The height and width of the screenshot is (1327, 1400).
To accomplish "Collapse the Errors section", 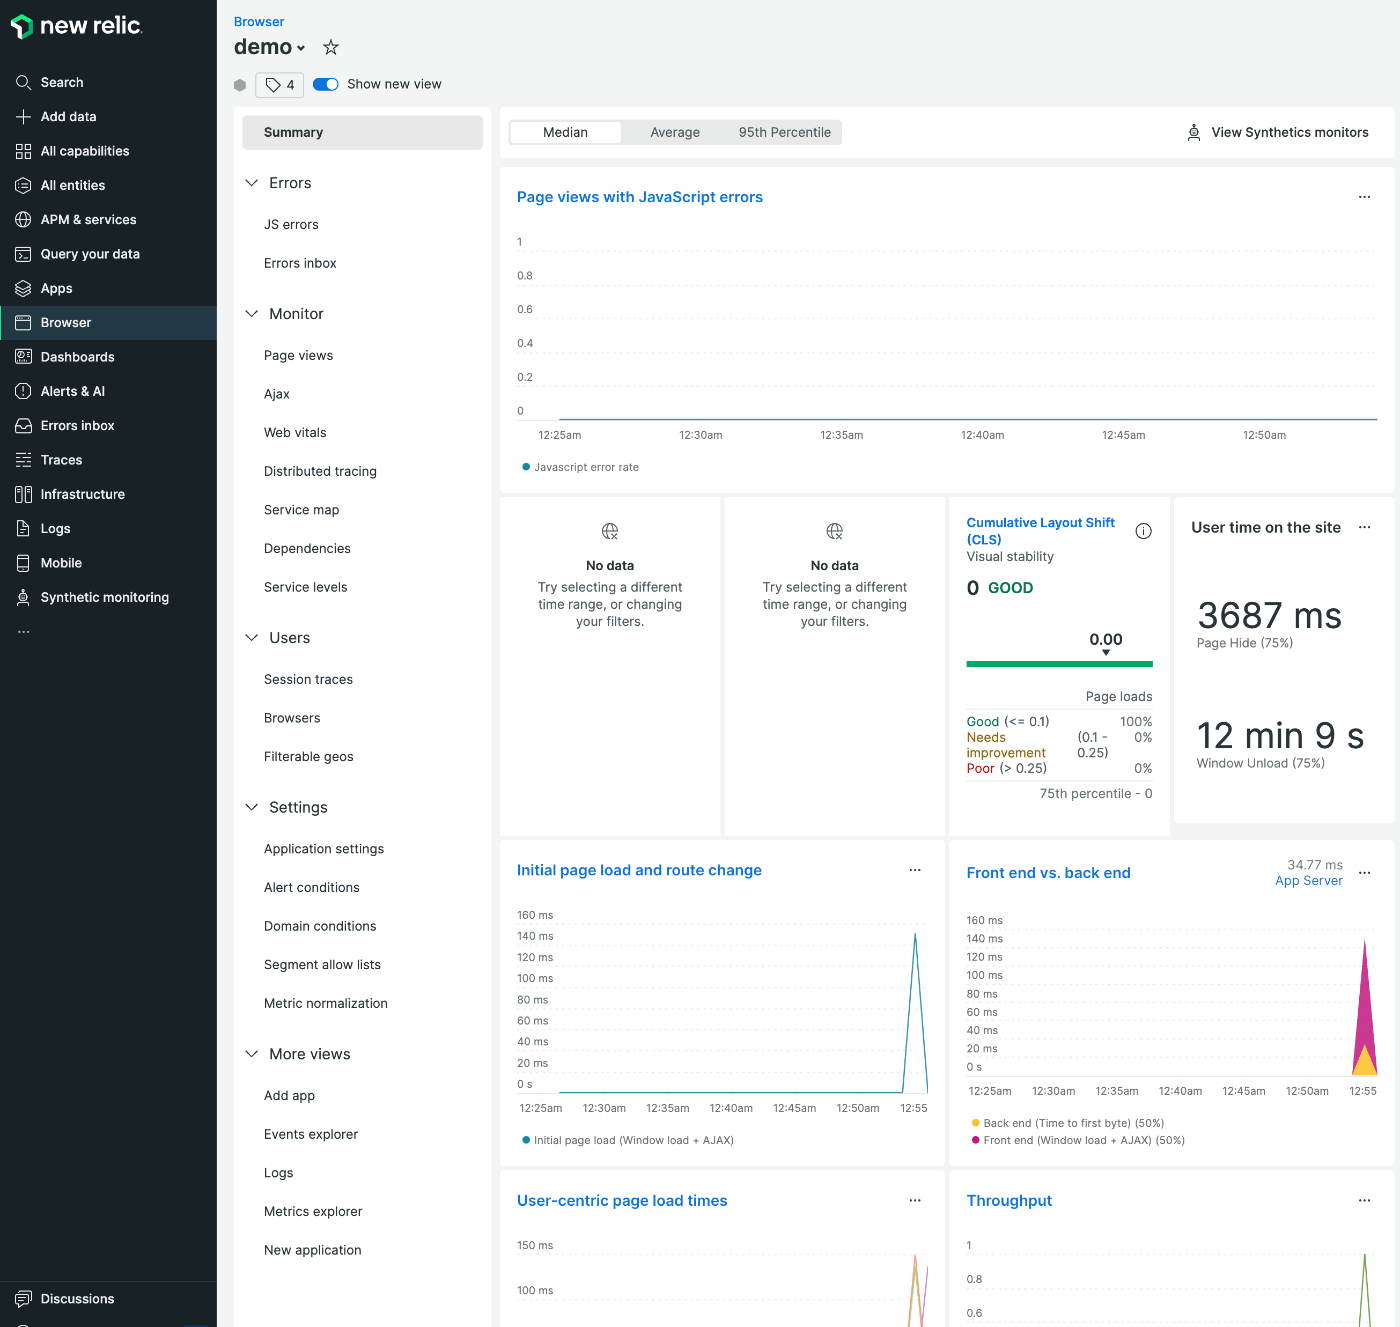I will click(252, 183).
